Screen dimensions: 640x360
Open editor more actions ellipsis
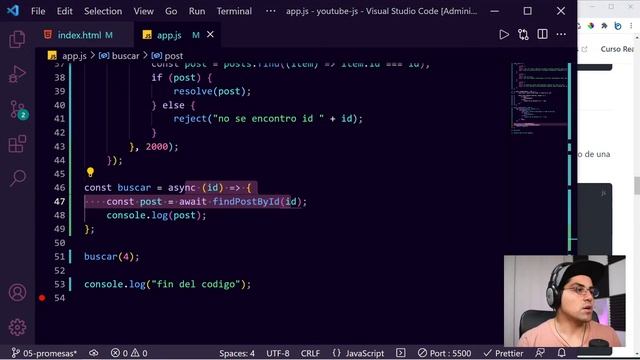561,34
